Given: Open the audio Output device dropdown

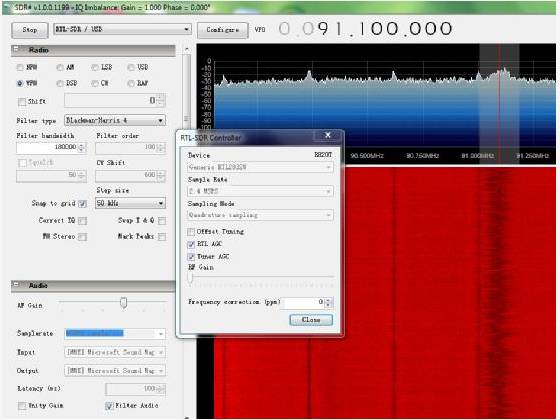Looking at the screenshot, I should (x=115, y=371).
